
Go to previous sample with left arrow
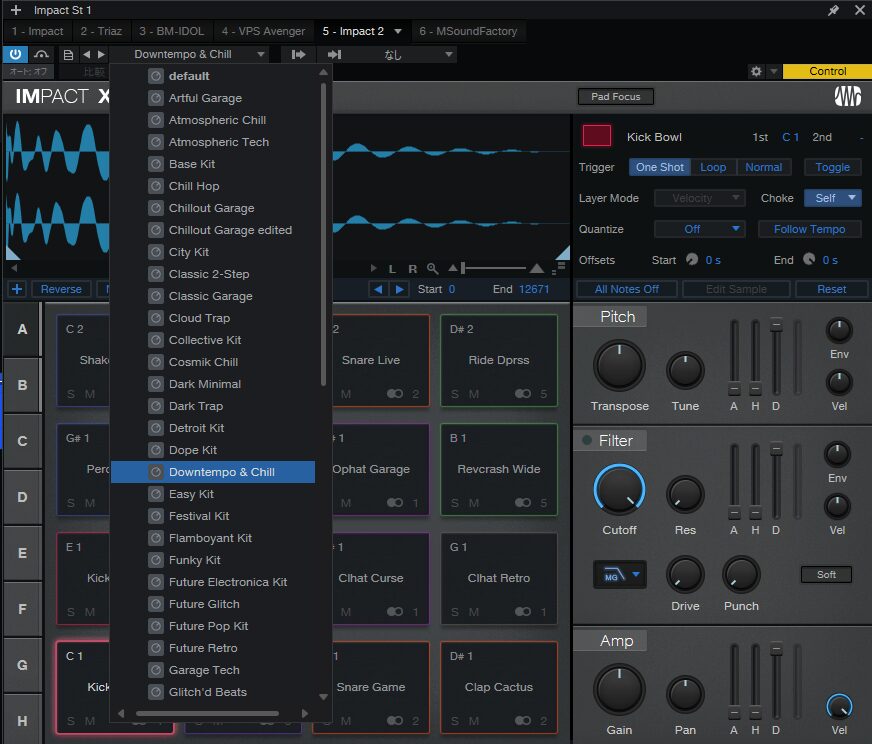[x=378, y=289]
